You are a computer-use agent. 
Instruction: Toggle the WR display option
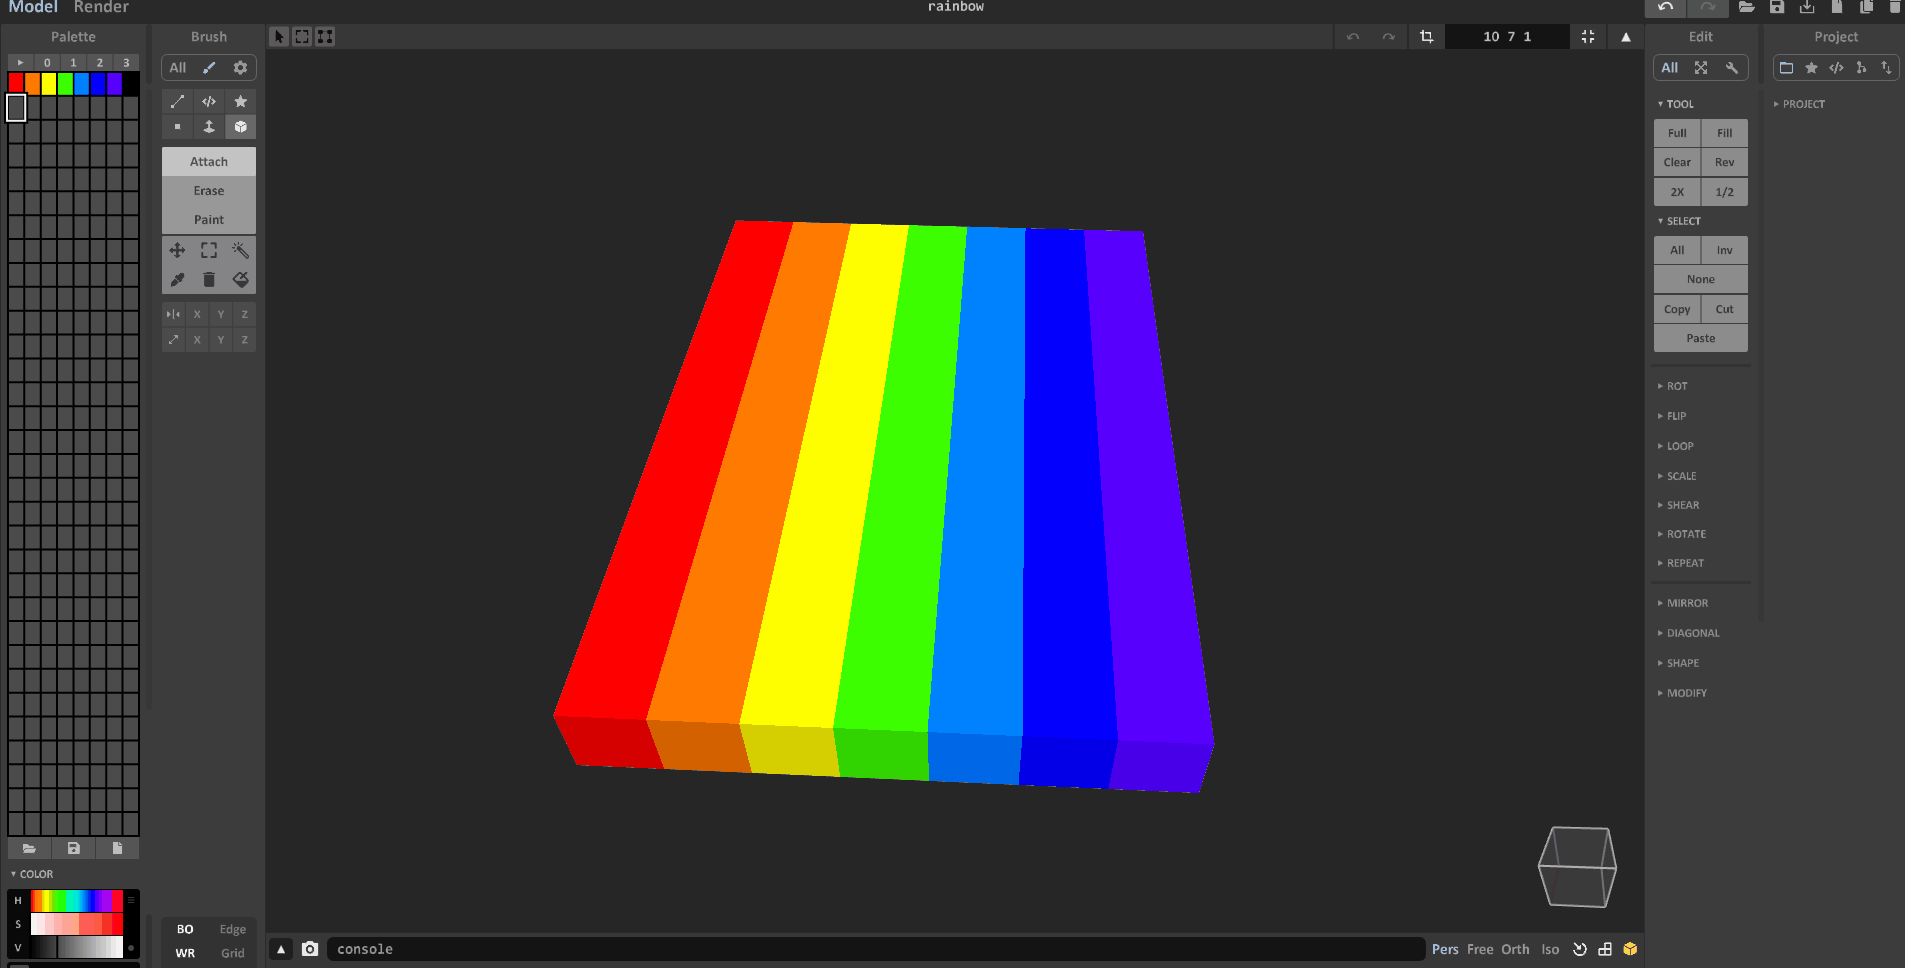(x=185, y=953)
